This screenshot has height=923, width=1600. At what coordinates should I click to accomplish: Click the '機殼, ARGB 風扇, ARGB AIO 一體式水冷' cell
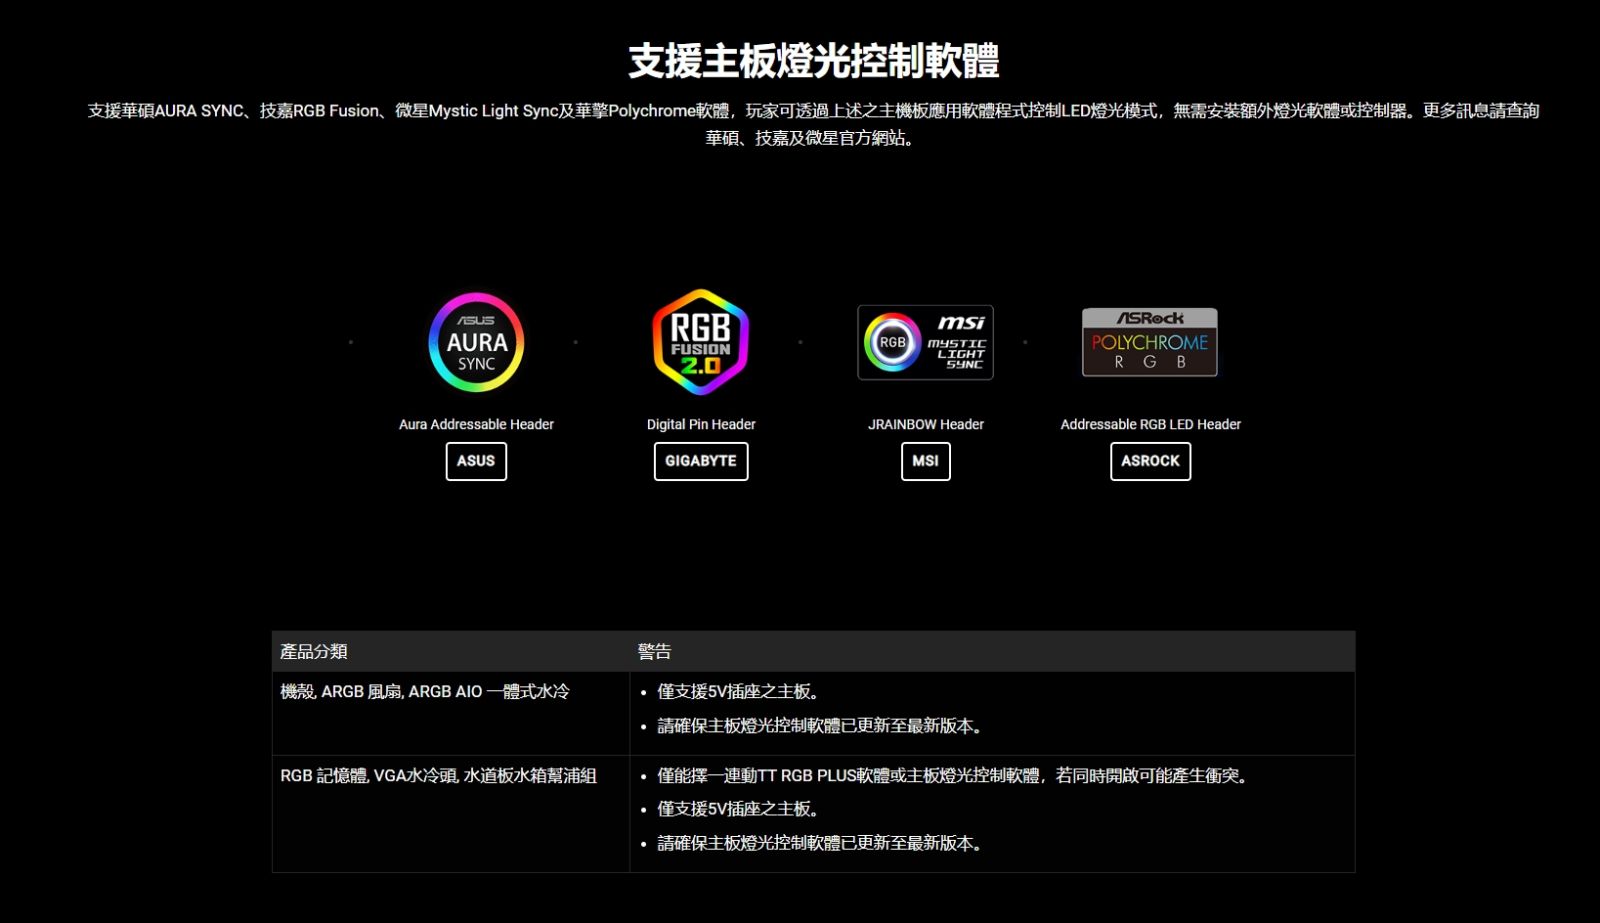pos(451,713)
